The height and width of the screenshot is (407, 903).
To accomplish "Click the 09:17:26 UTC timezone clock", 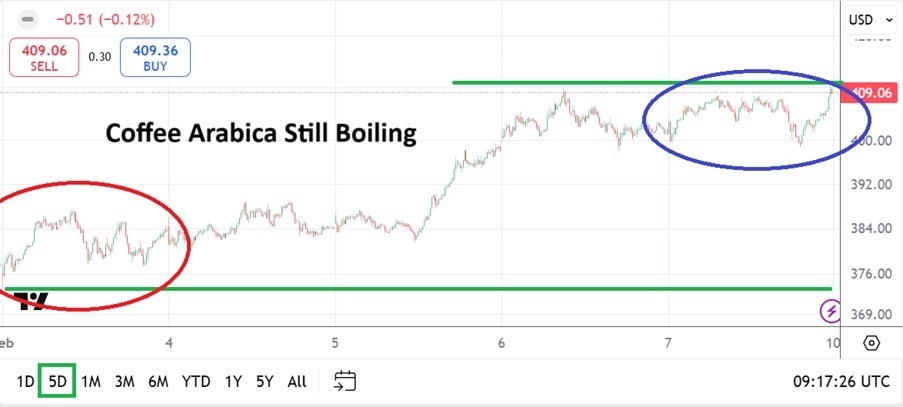I will tap(839, 381).
